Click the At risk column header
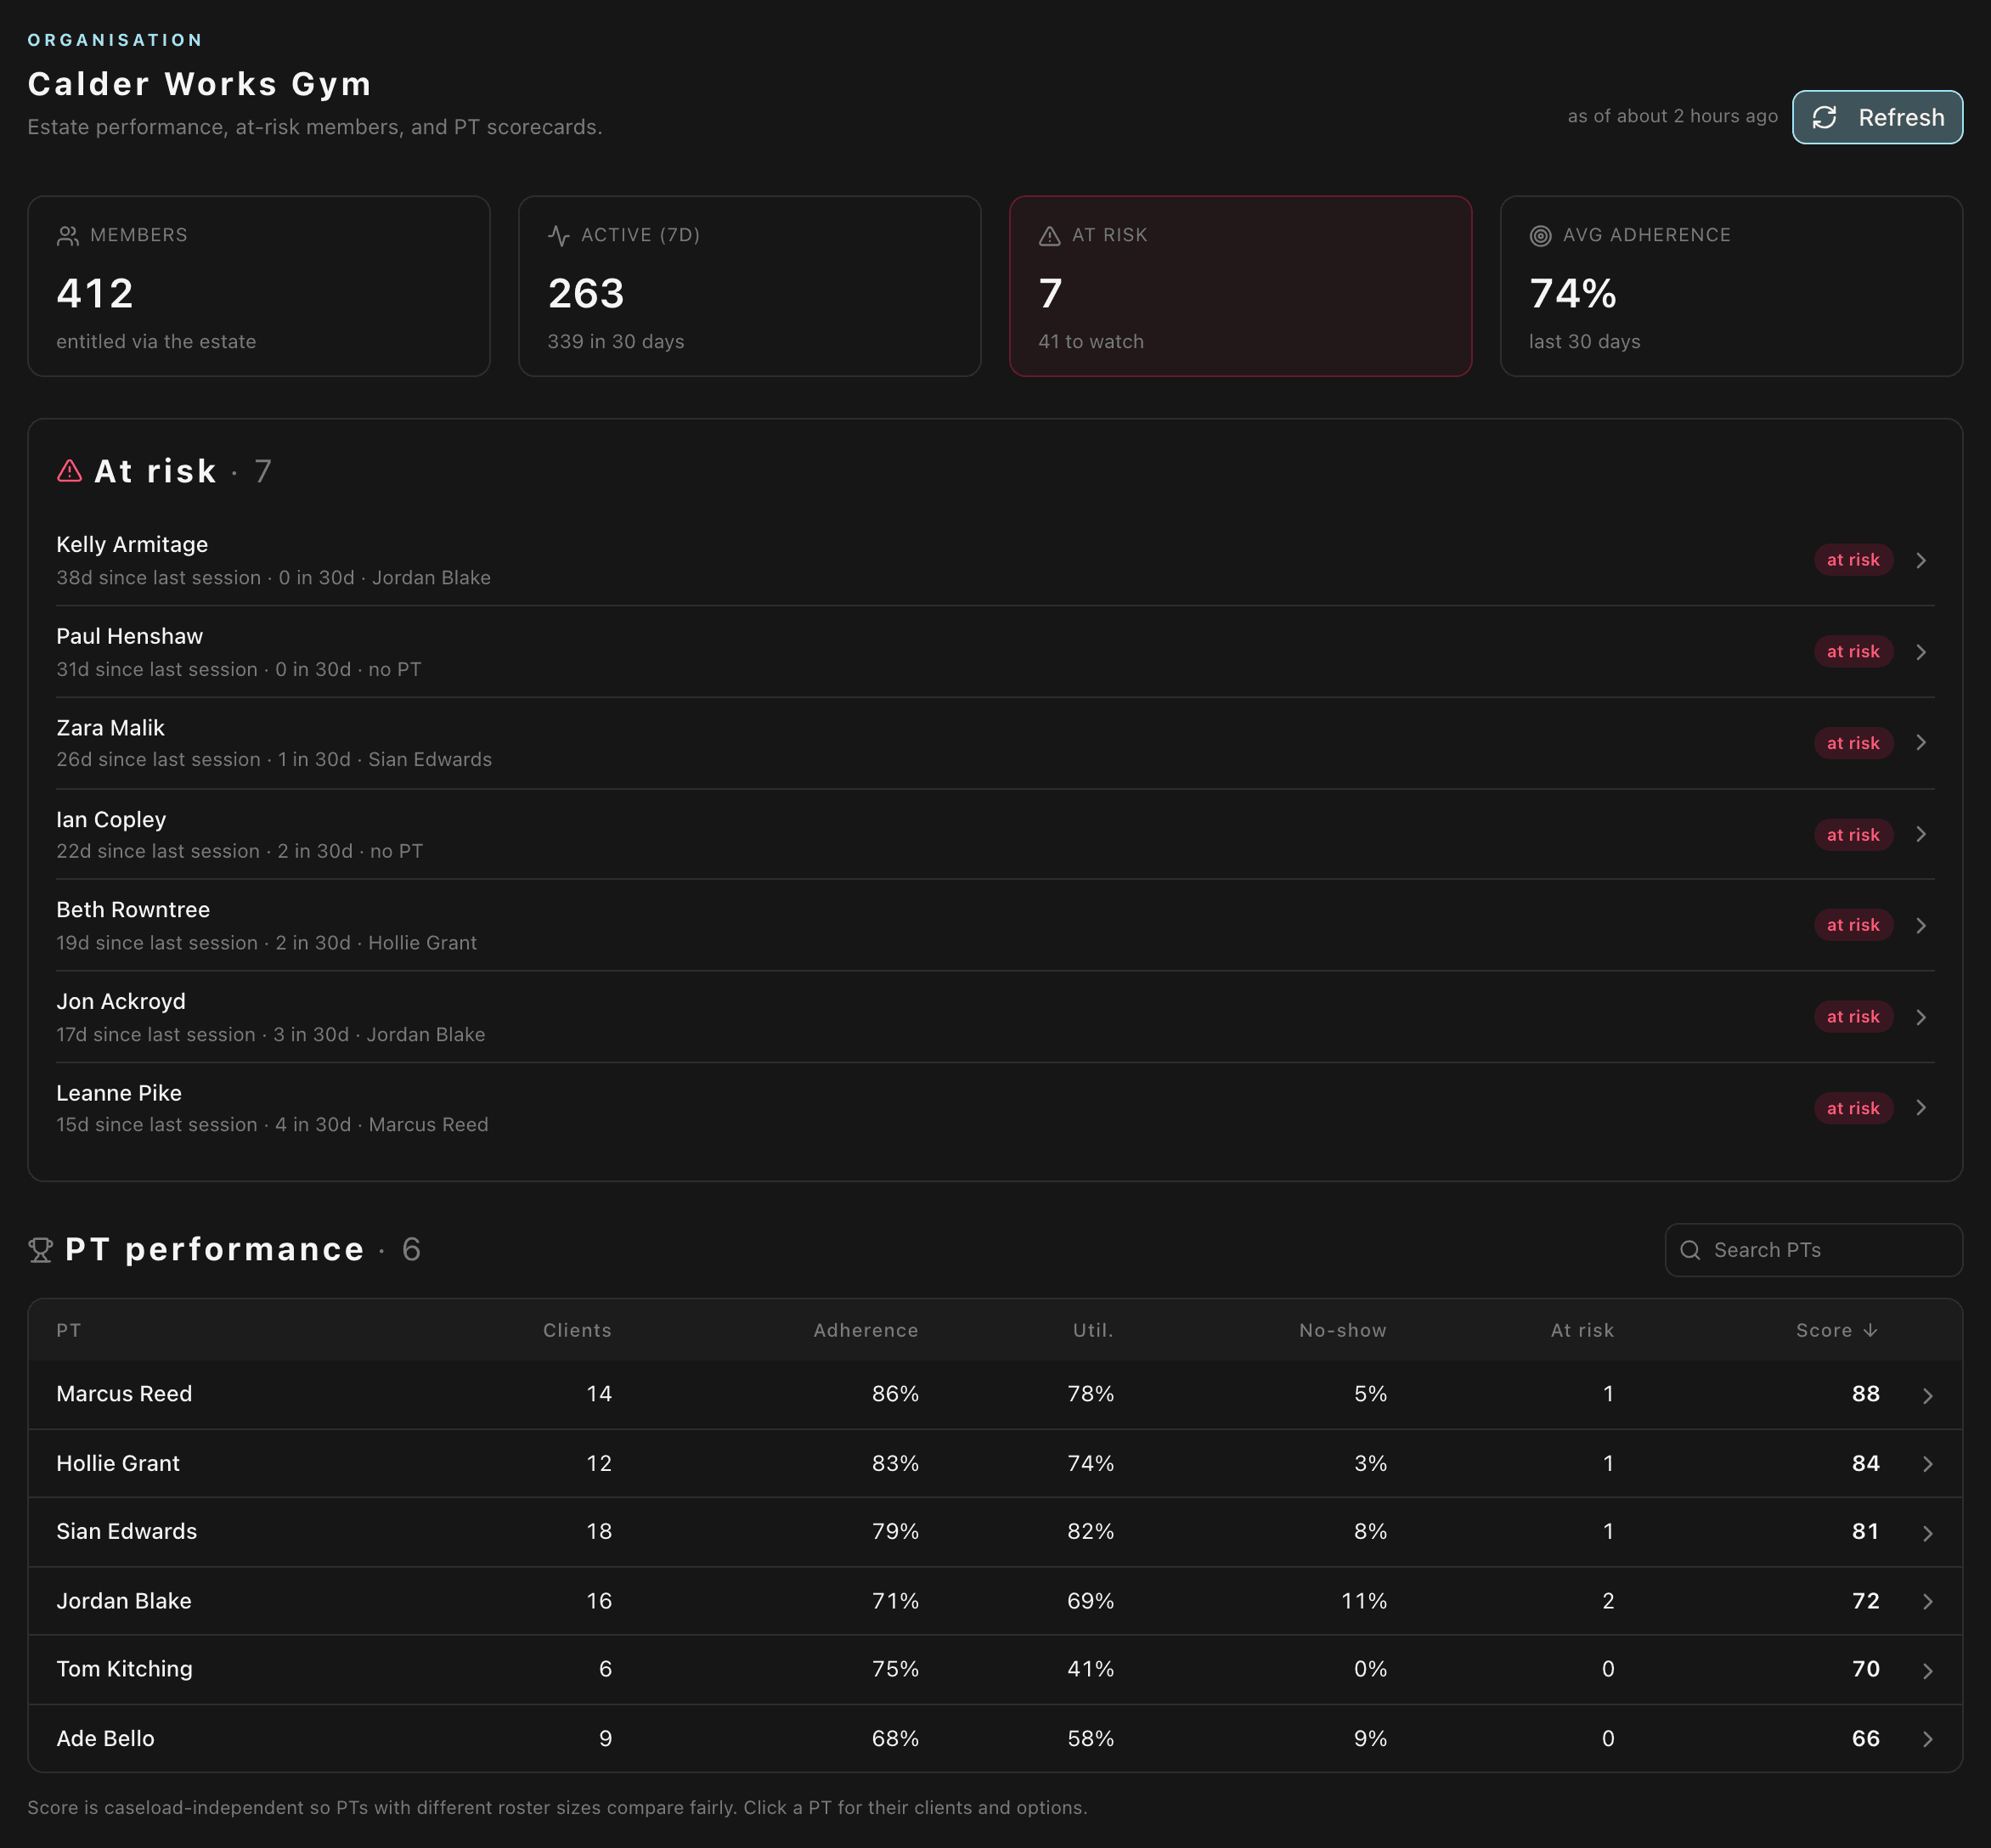Screen dimensions: 1991x1848 click(x=1582, y=1330)
